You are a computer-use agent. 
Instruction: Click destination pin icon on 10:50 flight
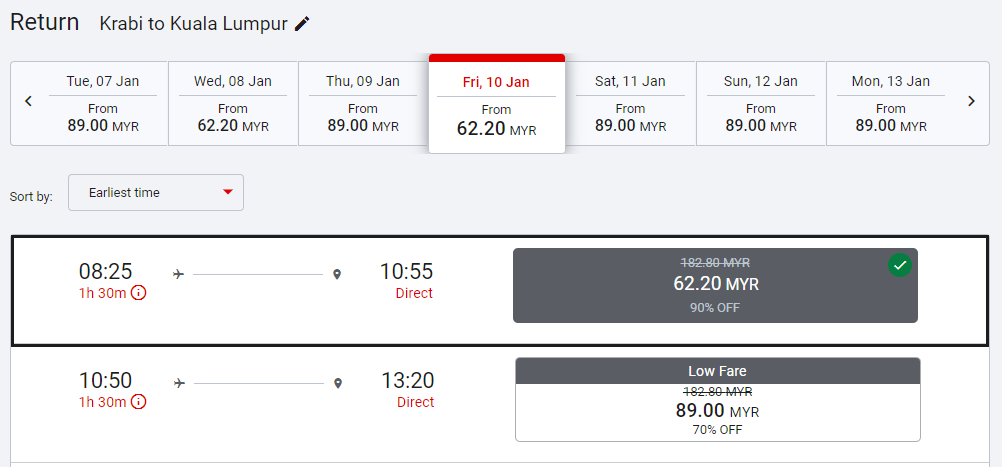coord(338,382)
